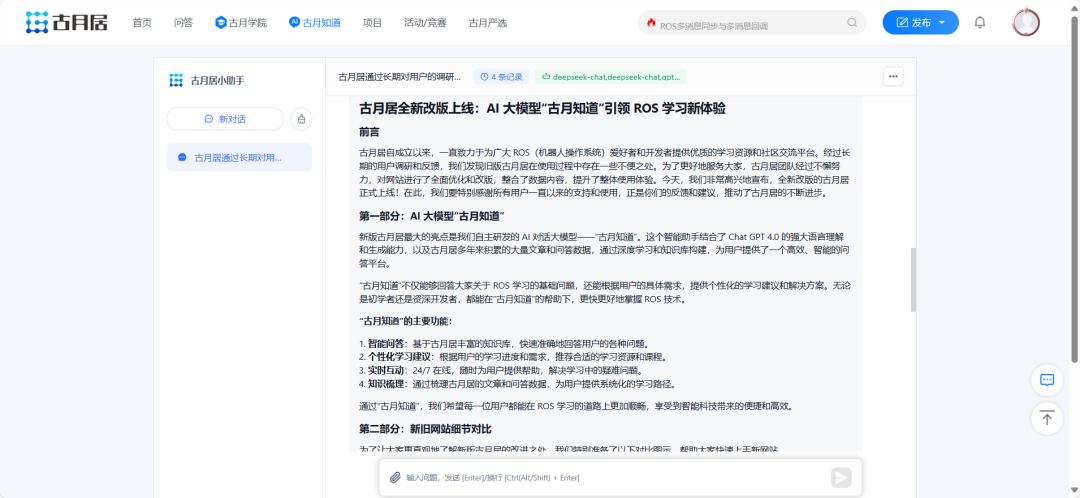Open the 4 条记录 history badge

click(501, 77)
